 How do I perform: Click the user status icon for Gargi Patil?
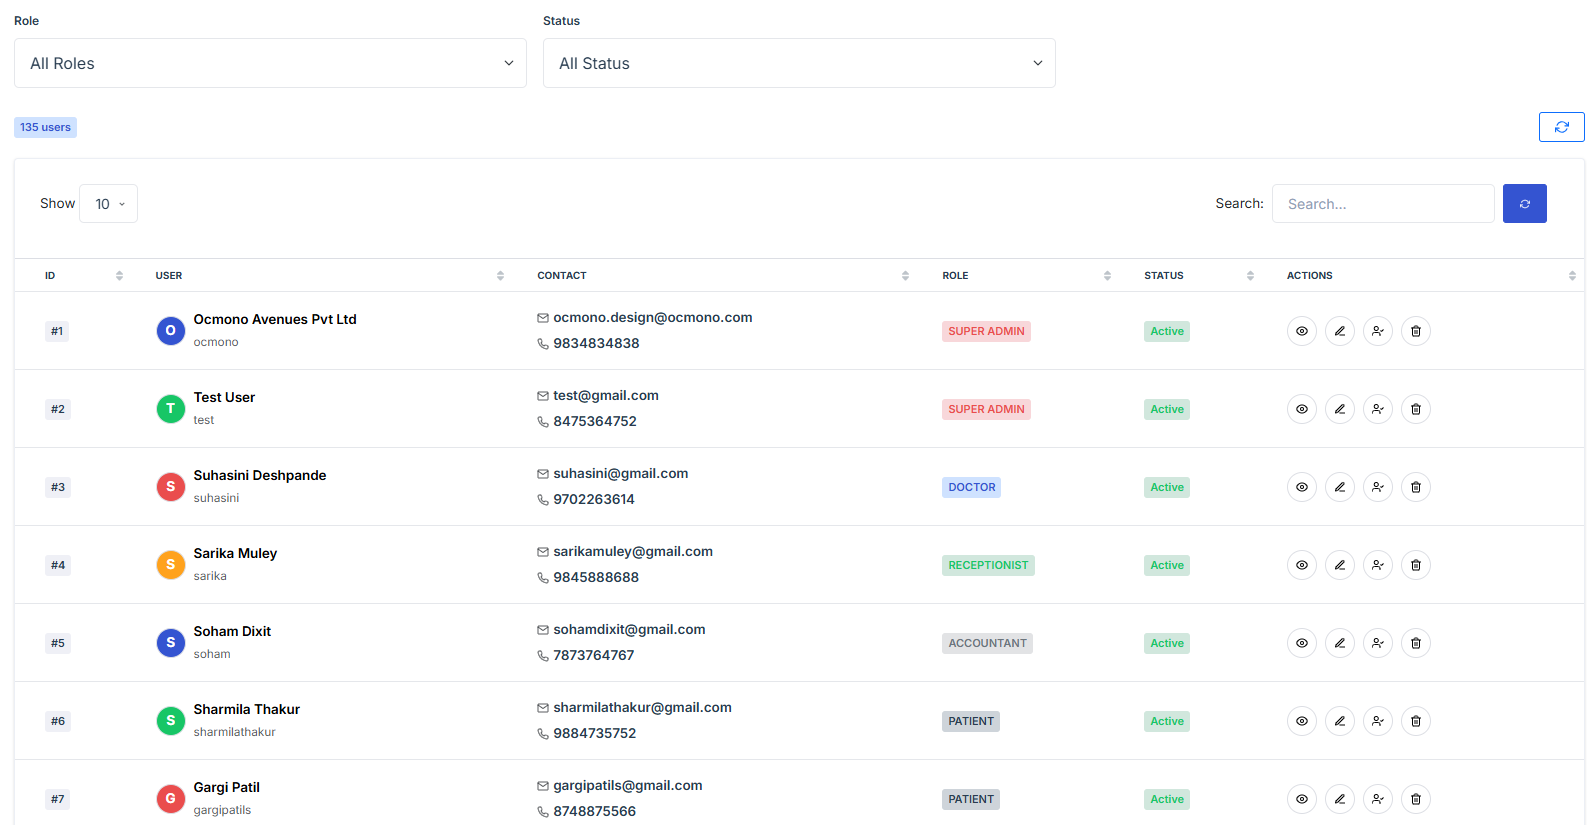pyautogui.click(x=1377, y=799)
